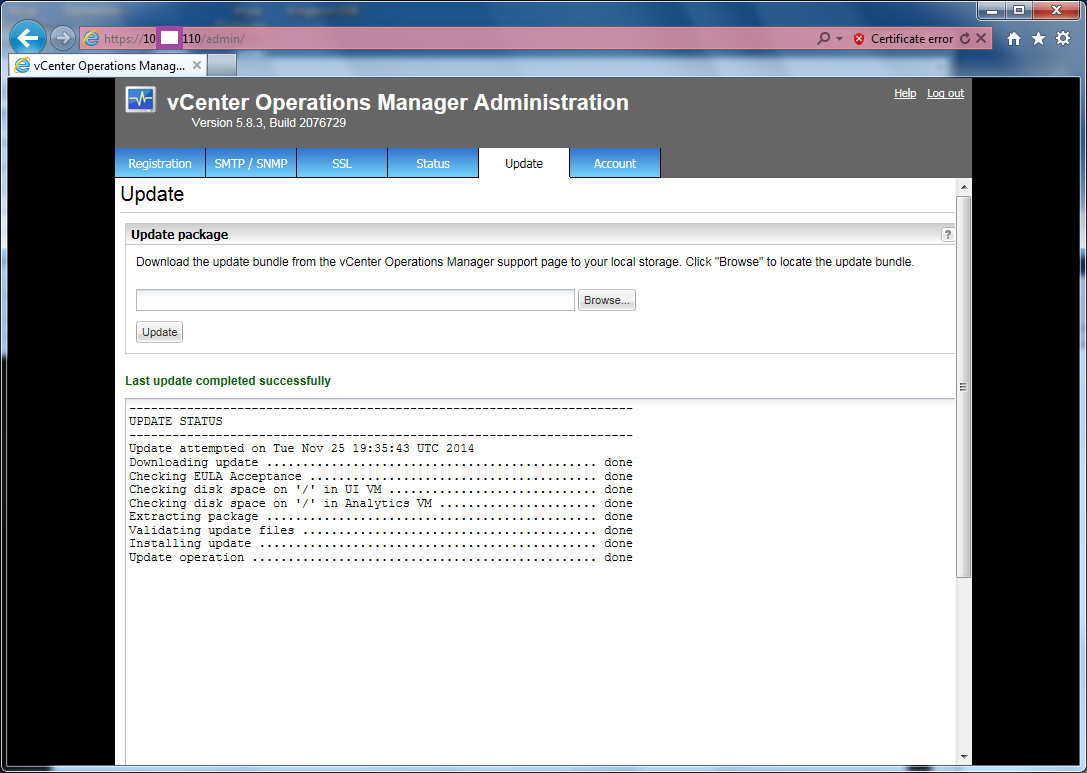Open the SMTP / SNMP tab
This screenshot has width=1087, height=773.
pyautogui.click(x=251, y=164)
